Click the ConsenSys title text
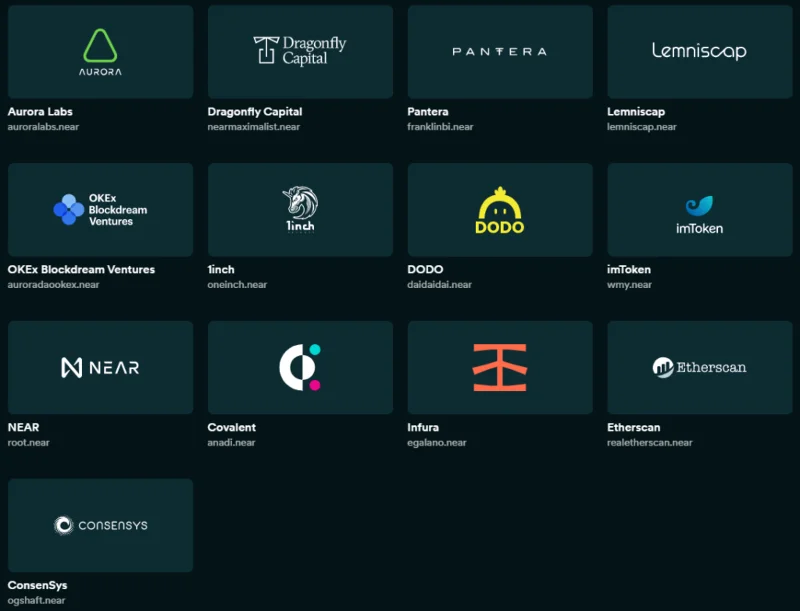This screenshot has width=800, height=611. (37, 585)
